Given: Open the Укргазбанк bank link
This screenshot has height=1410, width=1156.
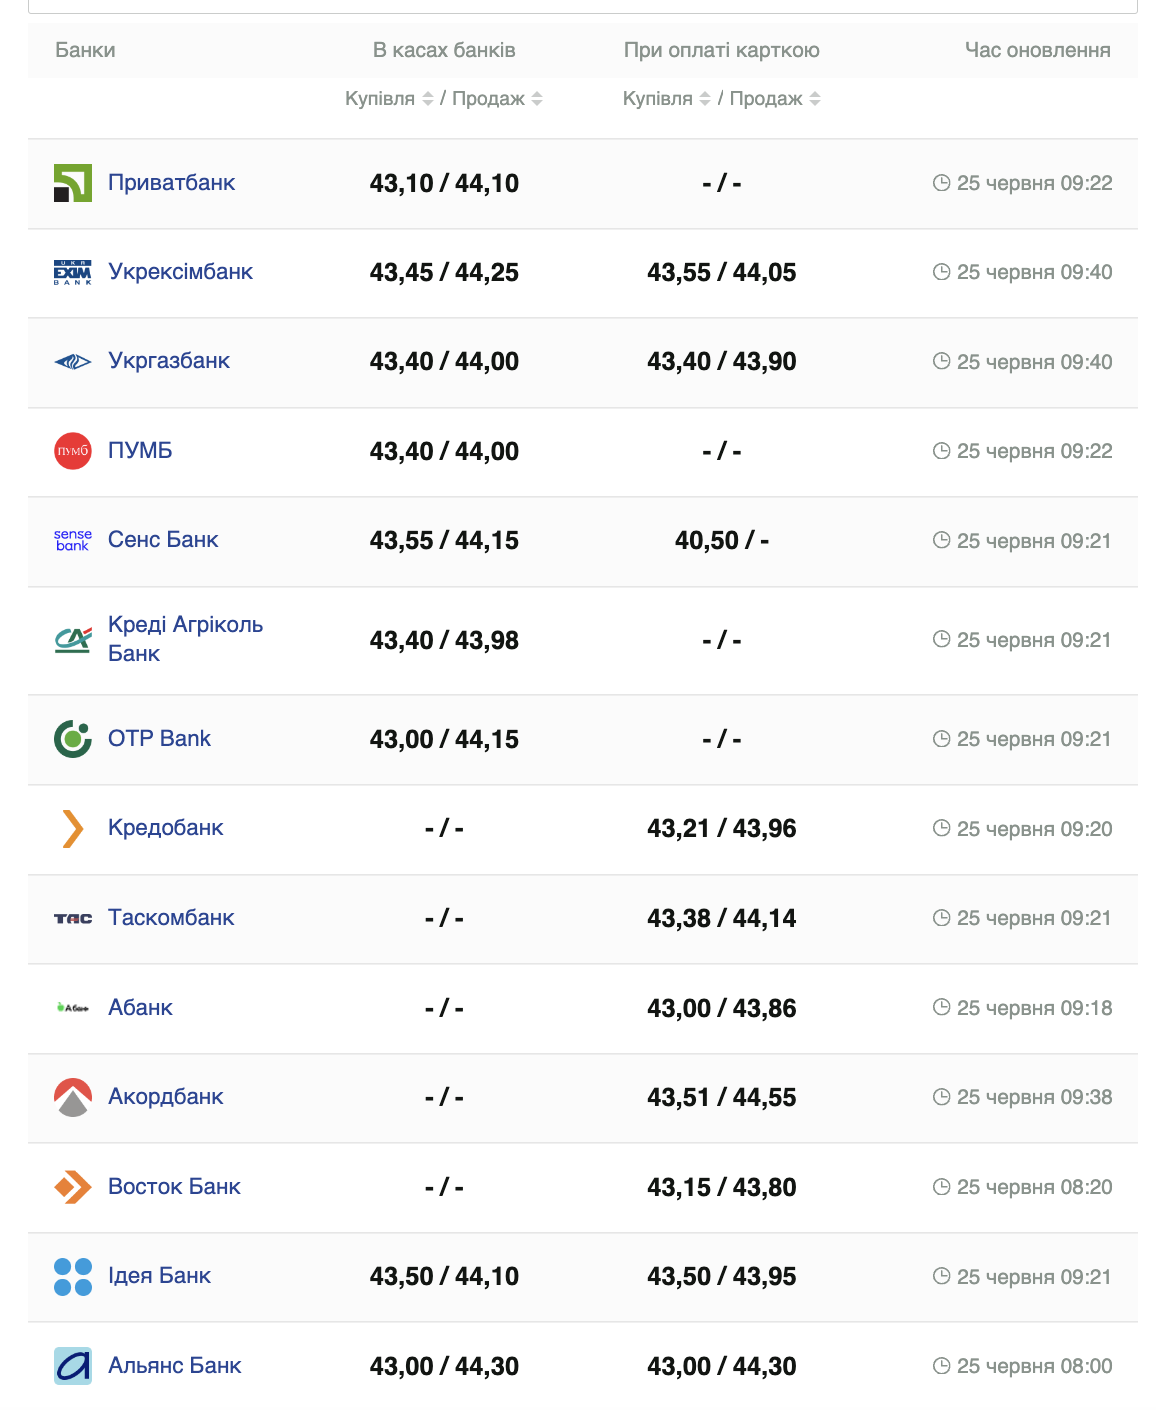Looking at the screenshot, I should click(169, 361).
